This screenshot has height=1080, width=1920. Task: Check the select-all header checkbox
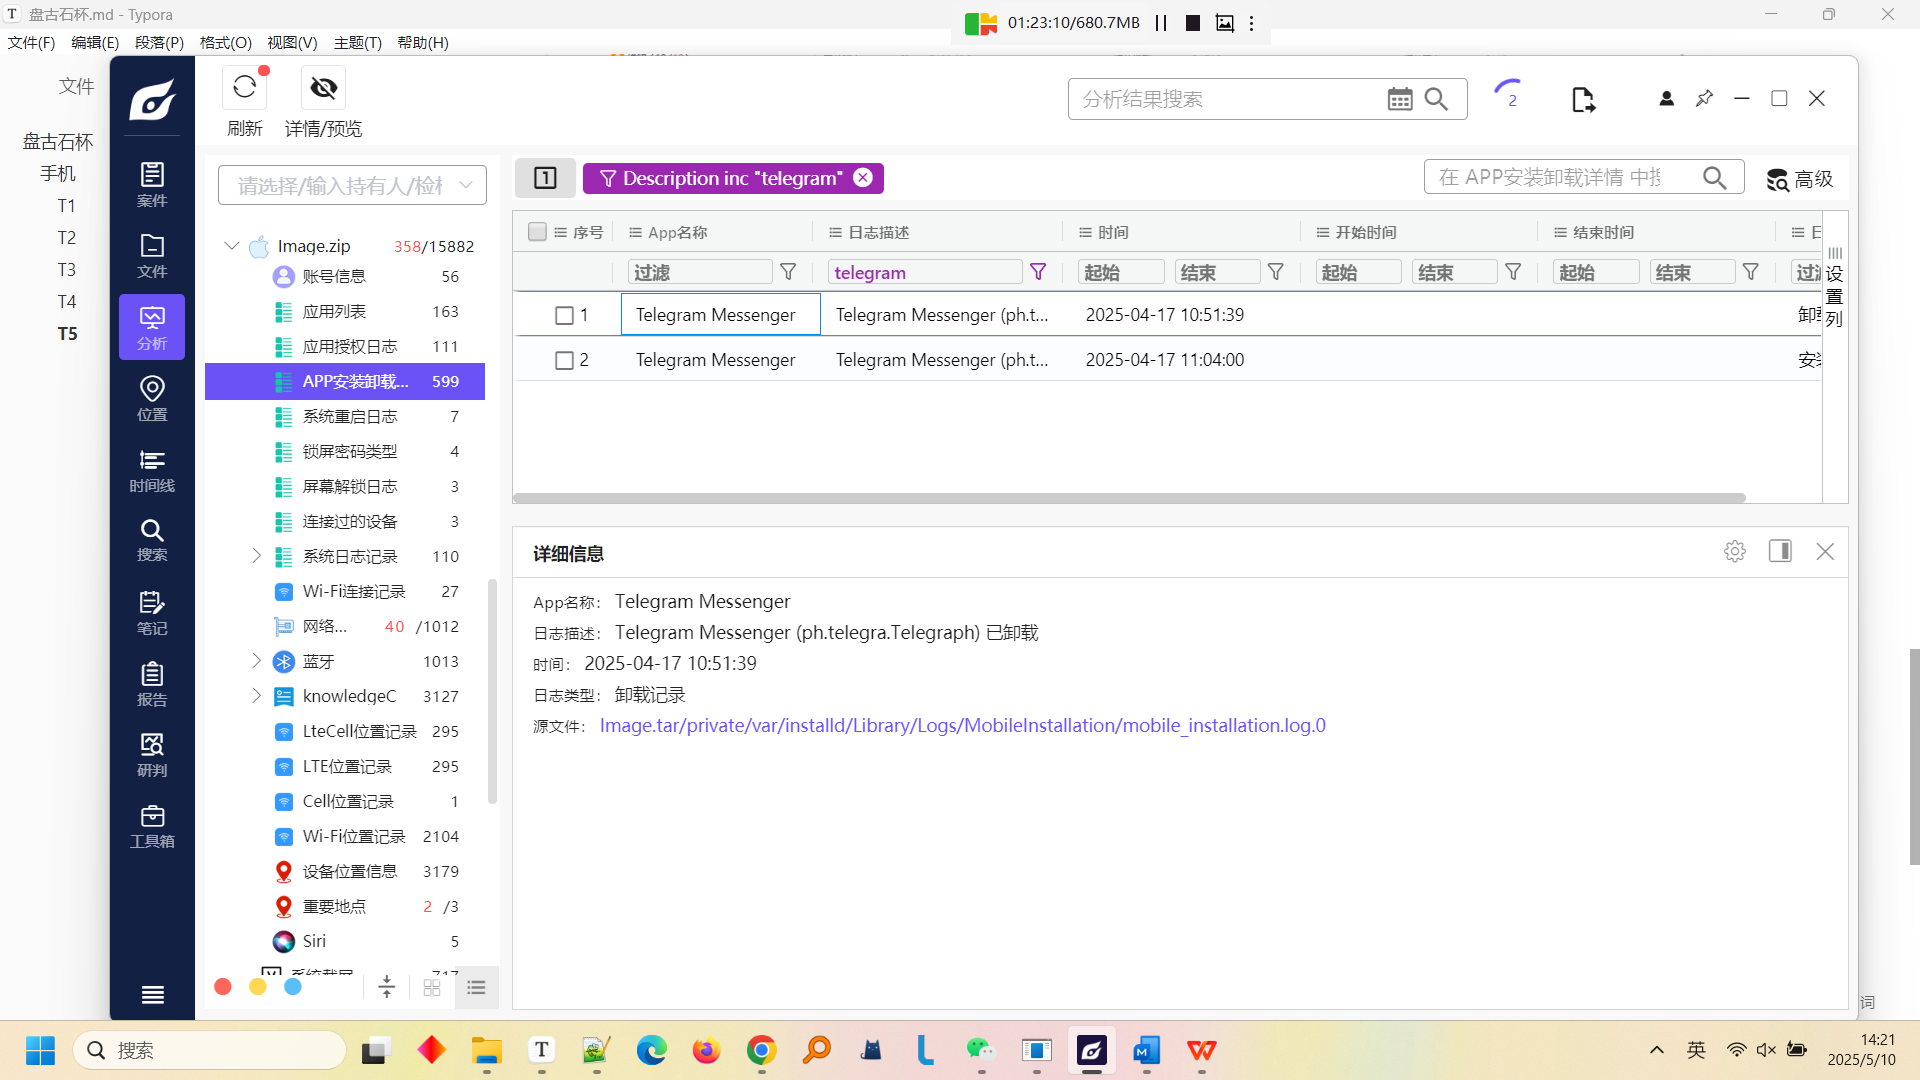pyautogui.click(x=537, y=232)
